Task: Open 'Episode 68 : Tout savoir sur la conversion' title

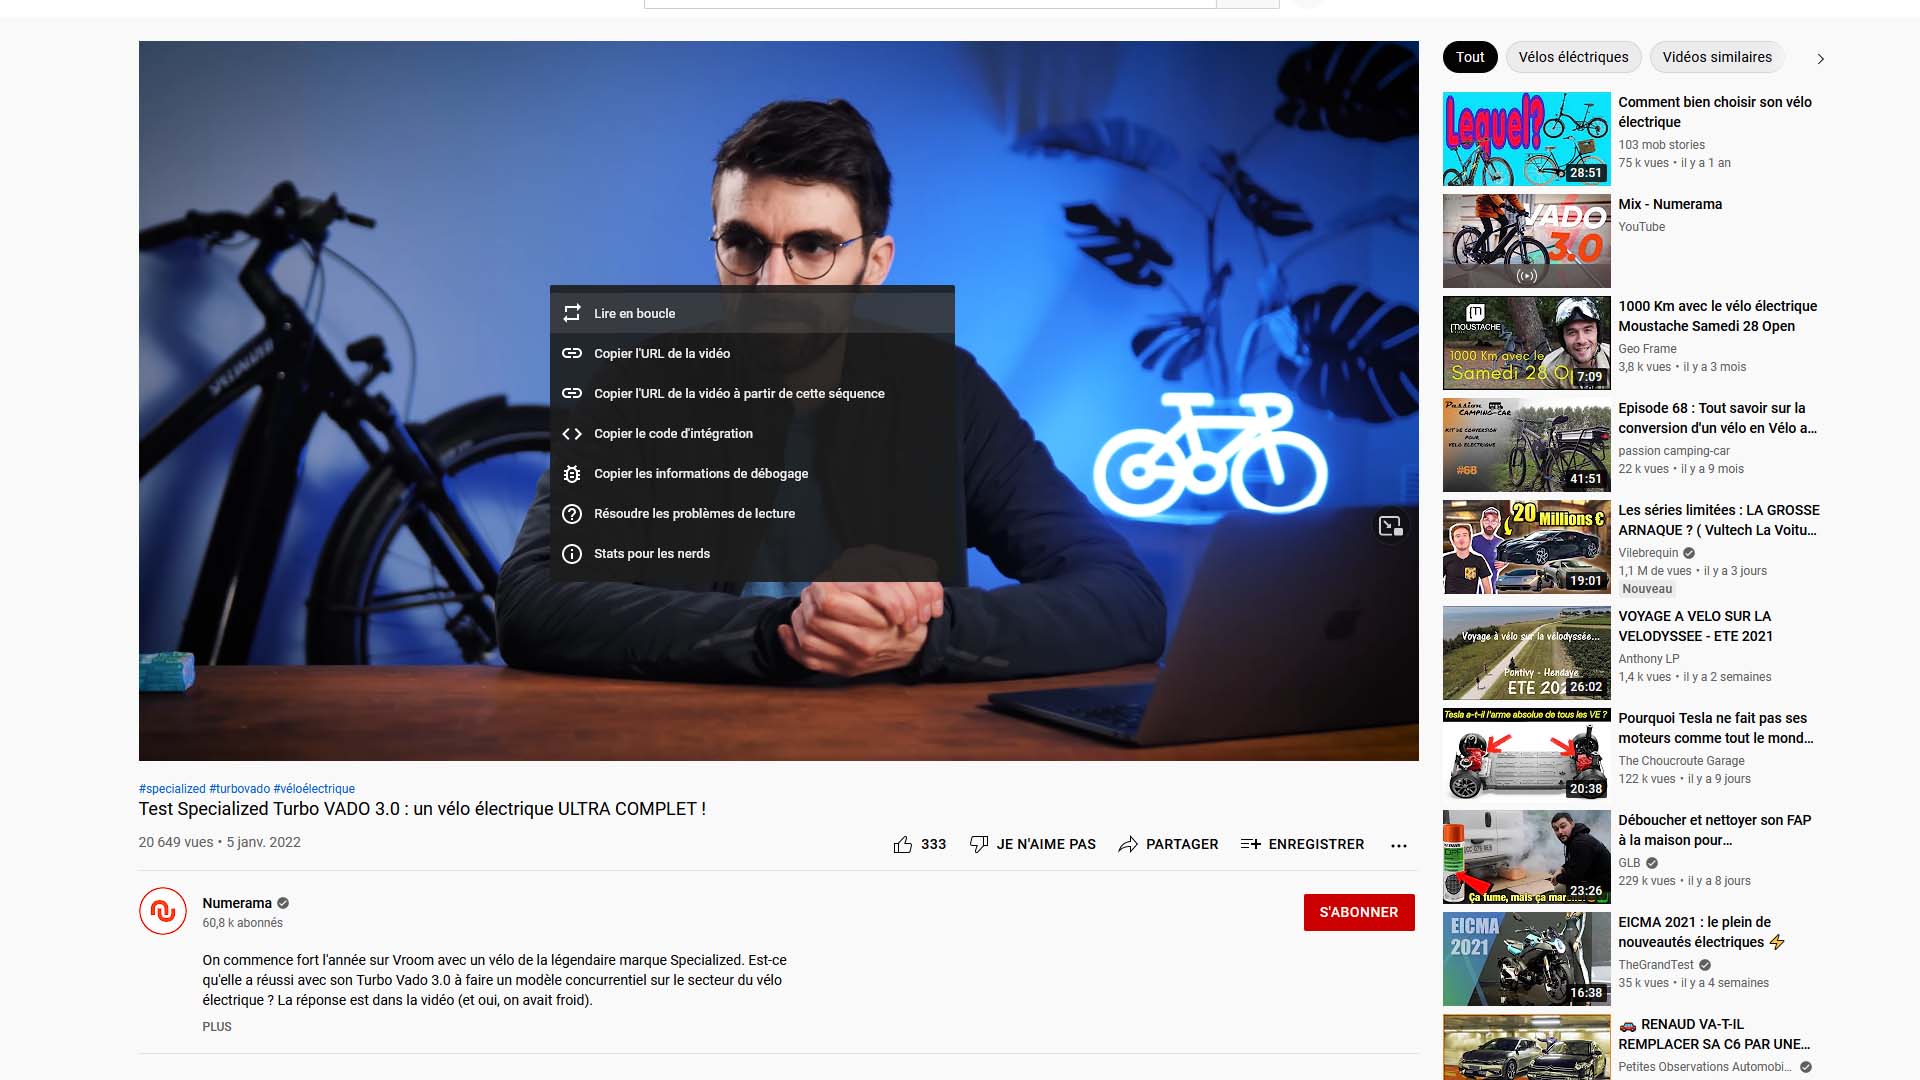Action: [1717, 418]
